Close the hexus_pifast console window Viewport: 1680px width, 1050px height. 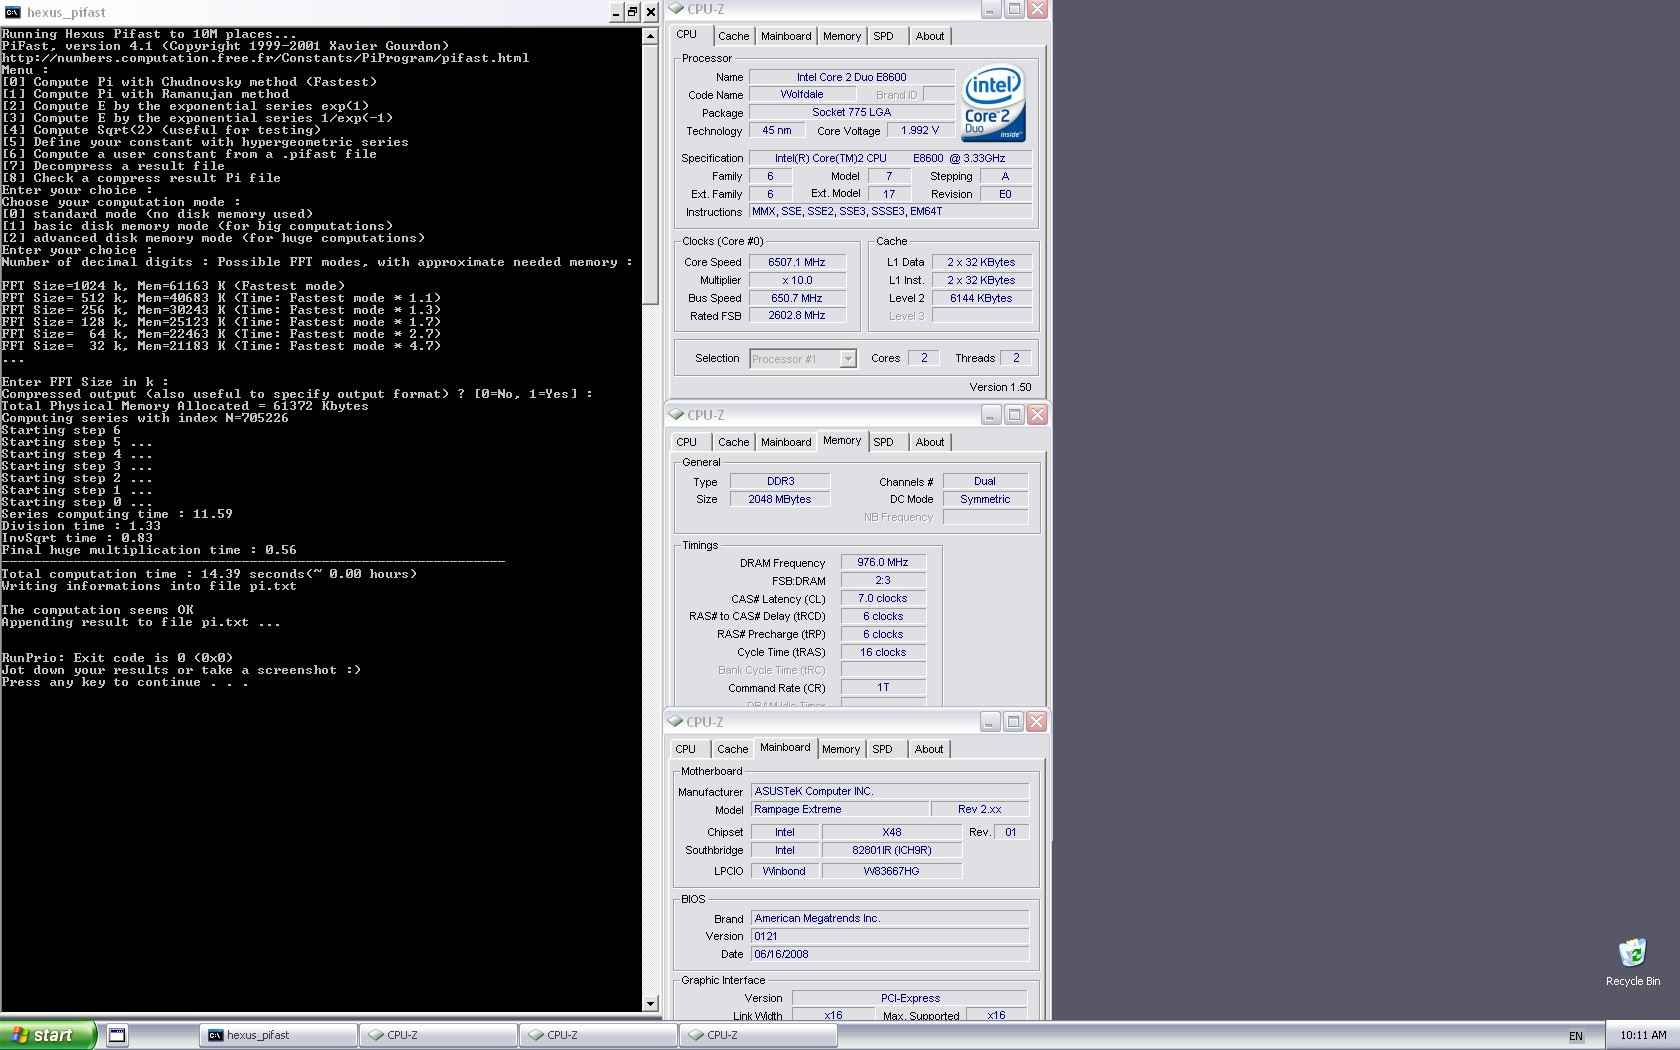coord(651,12)
